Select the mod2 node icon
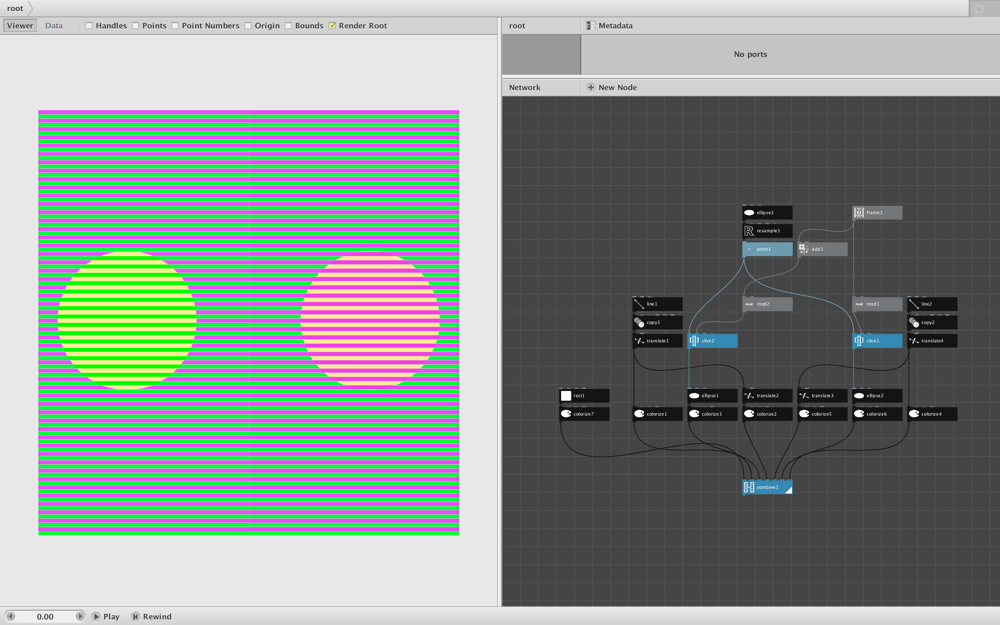The width and height of the screenshot is (1000, 625). point(749,304)
